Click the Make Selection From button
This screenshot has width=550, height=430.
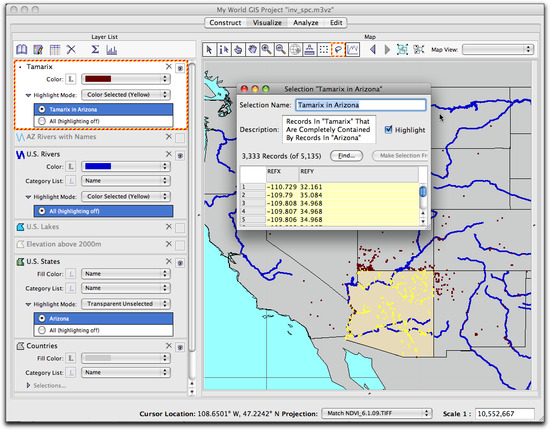(401, 156)
